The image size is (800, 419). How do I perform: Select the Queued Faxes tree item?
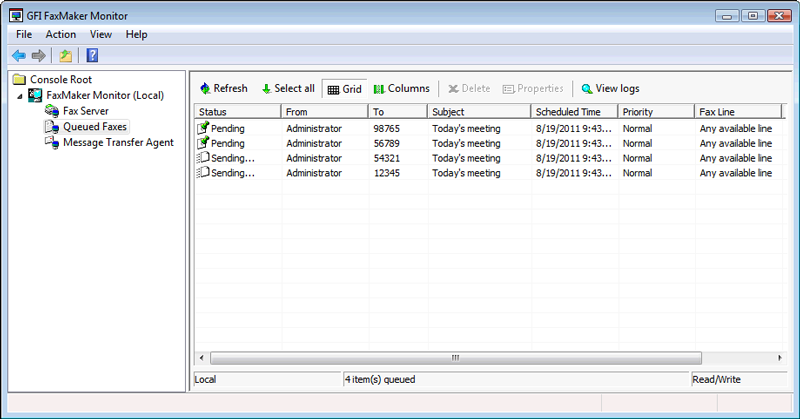pyautogui.click(x=95, y=127)
